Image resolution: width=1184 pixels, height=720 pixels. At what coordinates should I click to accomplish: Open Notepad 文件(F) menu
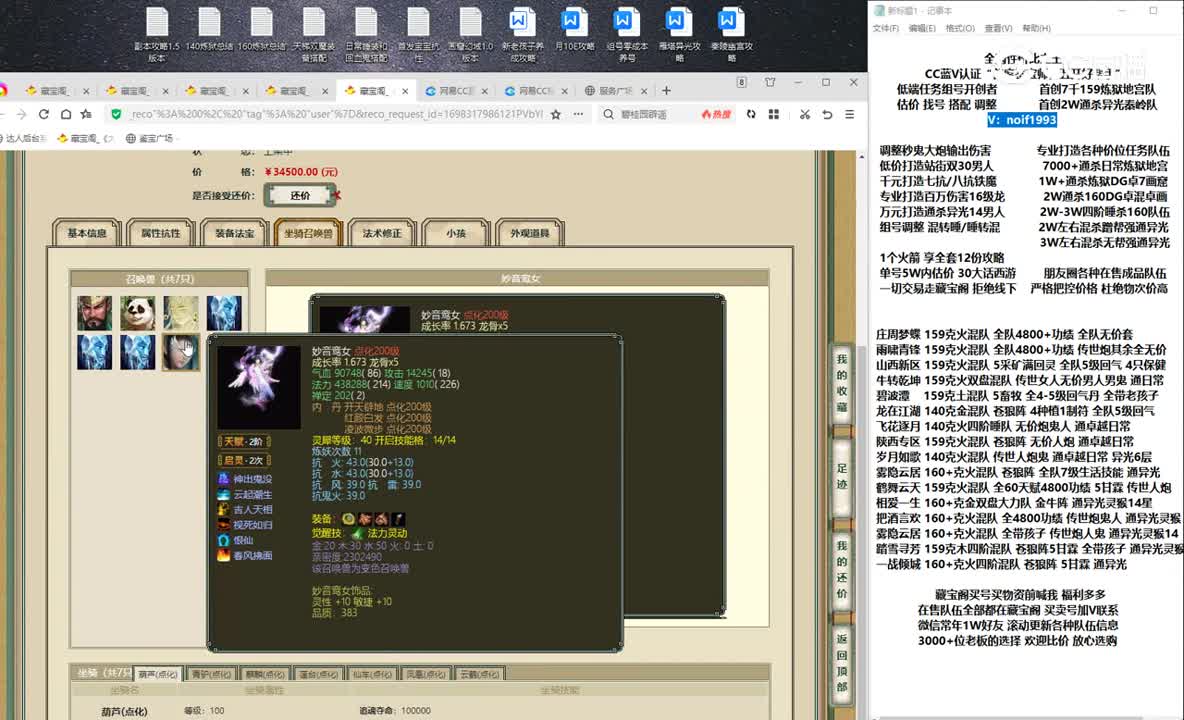click(886, 28)
